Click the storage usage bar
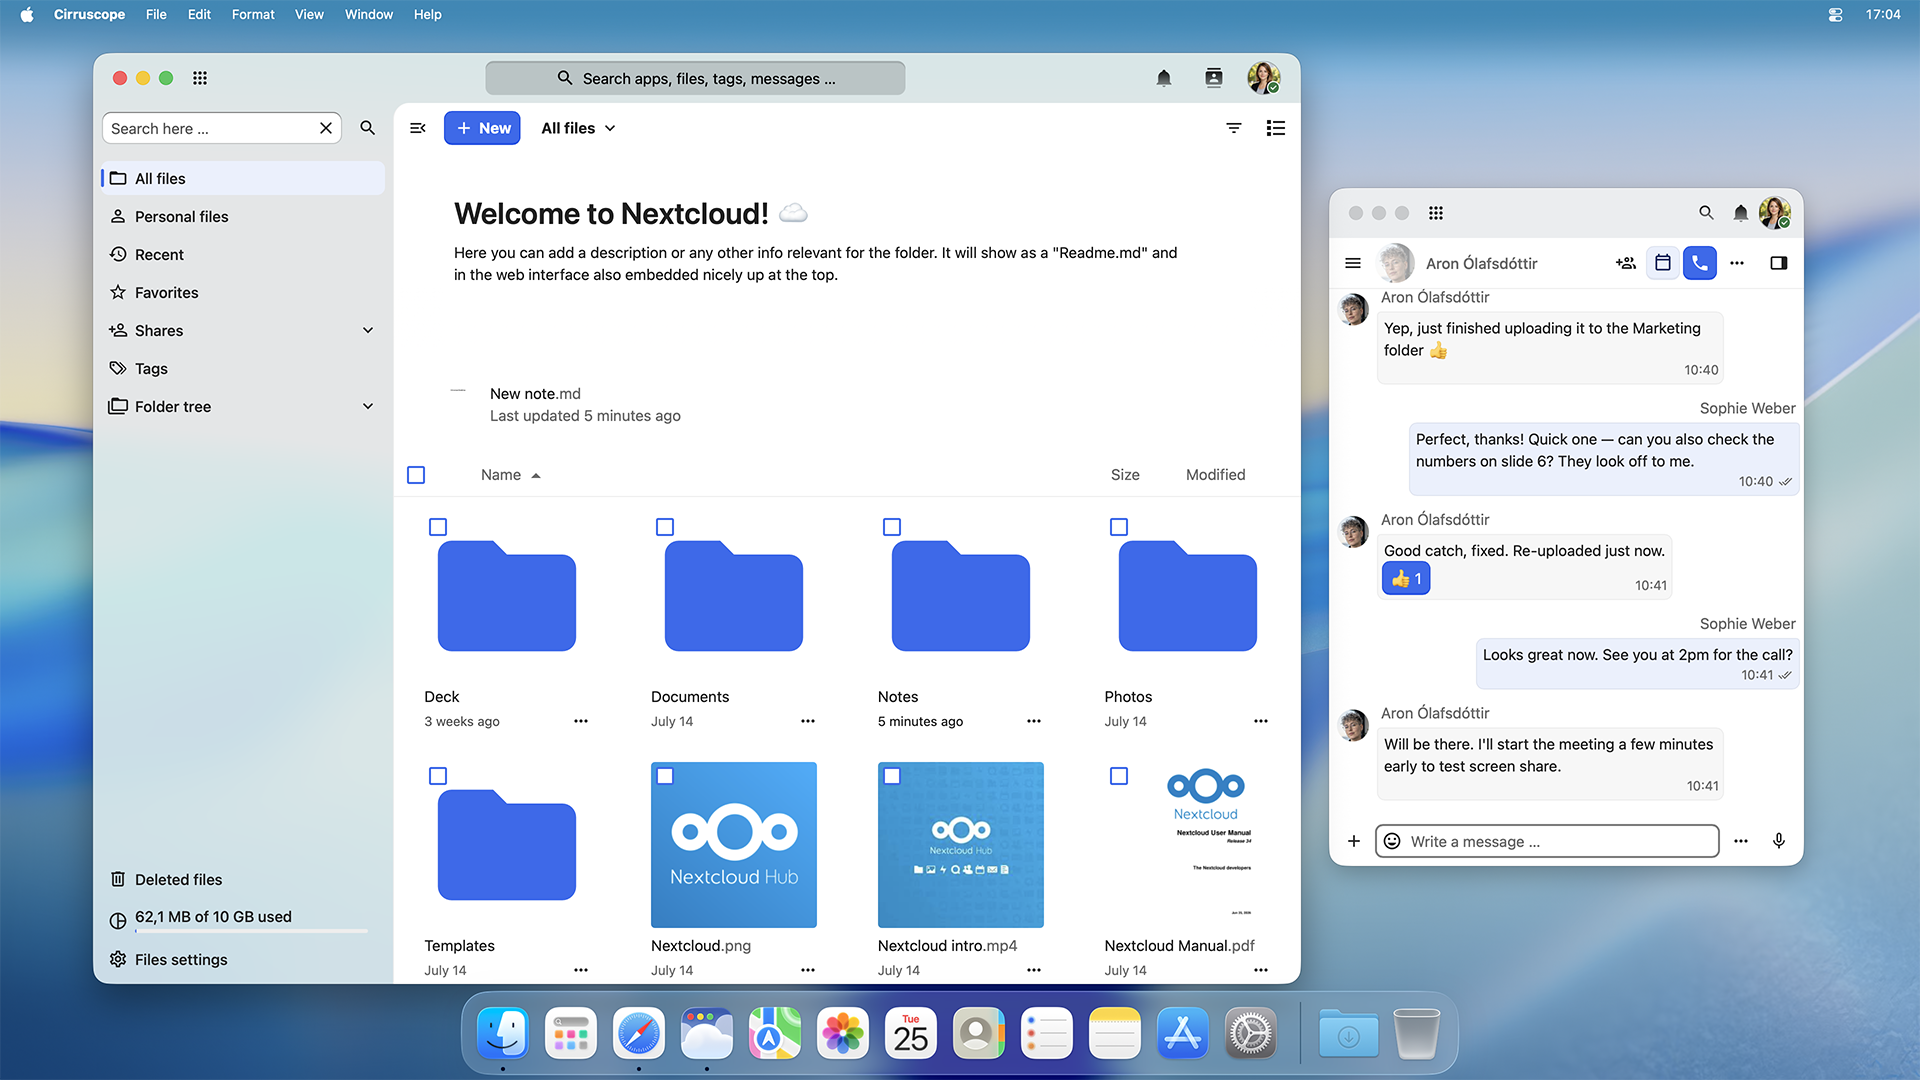1920x1080 pixels. click(x=251, y=932)
